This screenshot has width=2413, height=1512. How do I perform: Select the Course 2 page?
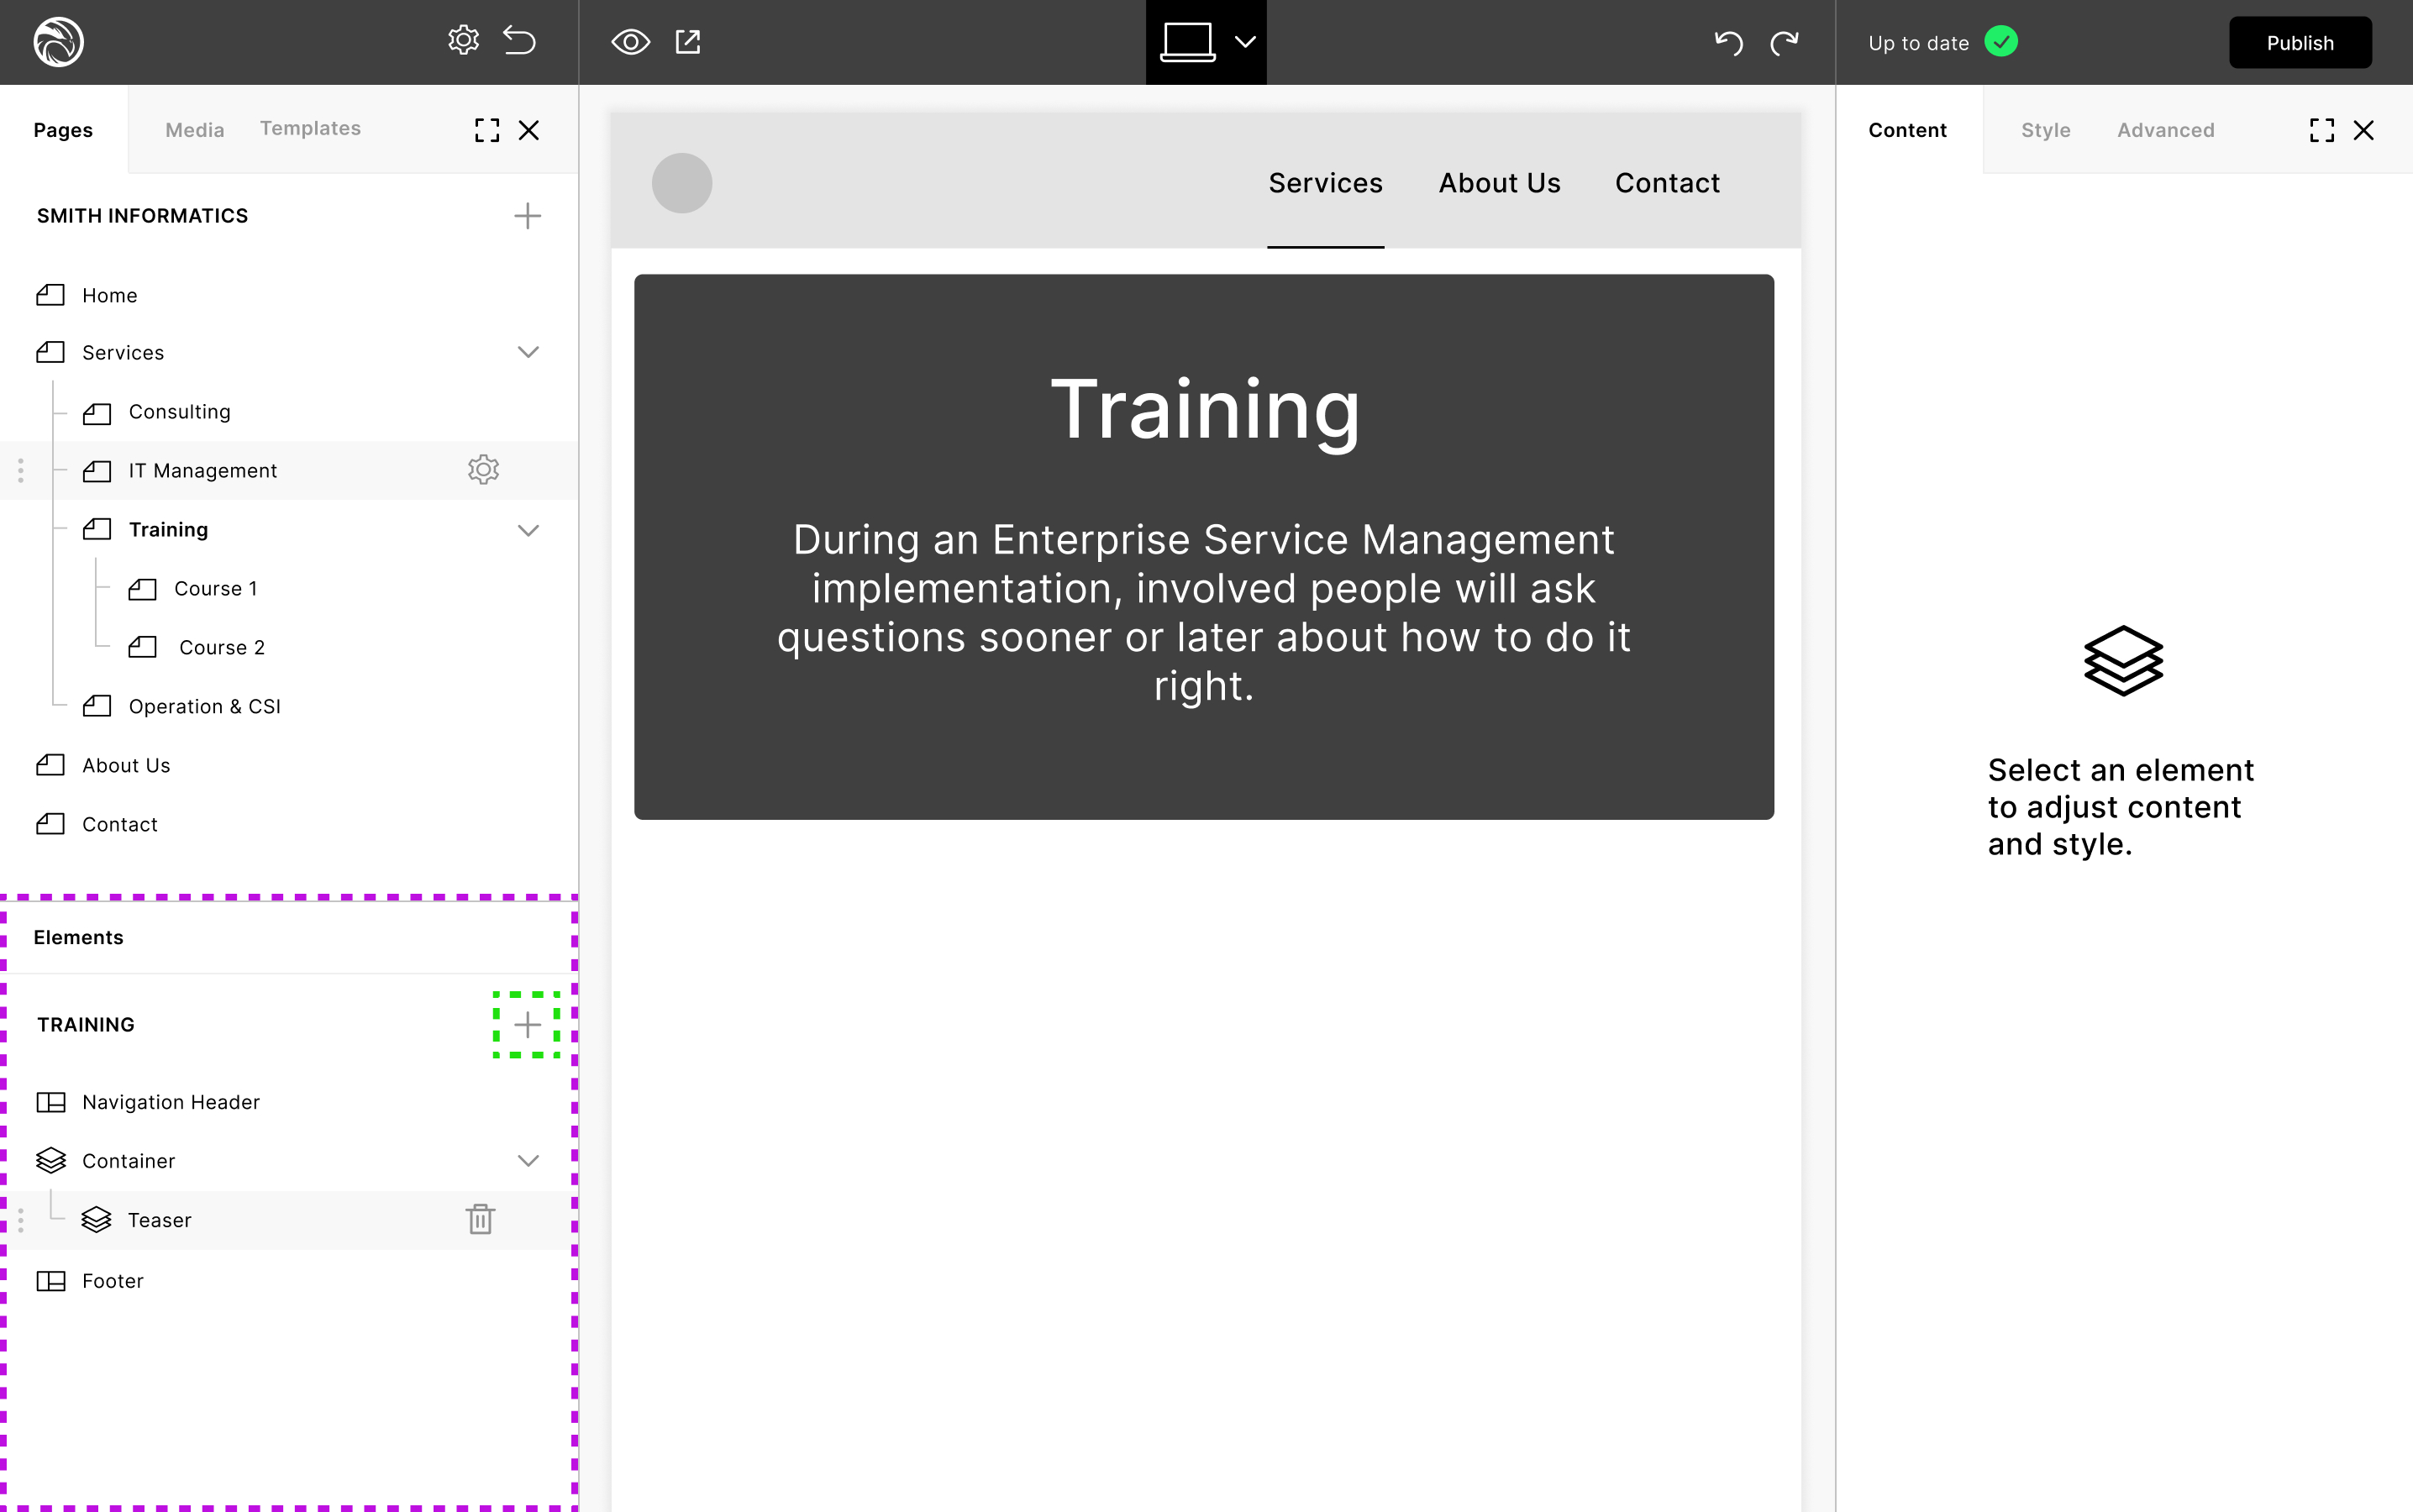(221, 647)
